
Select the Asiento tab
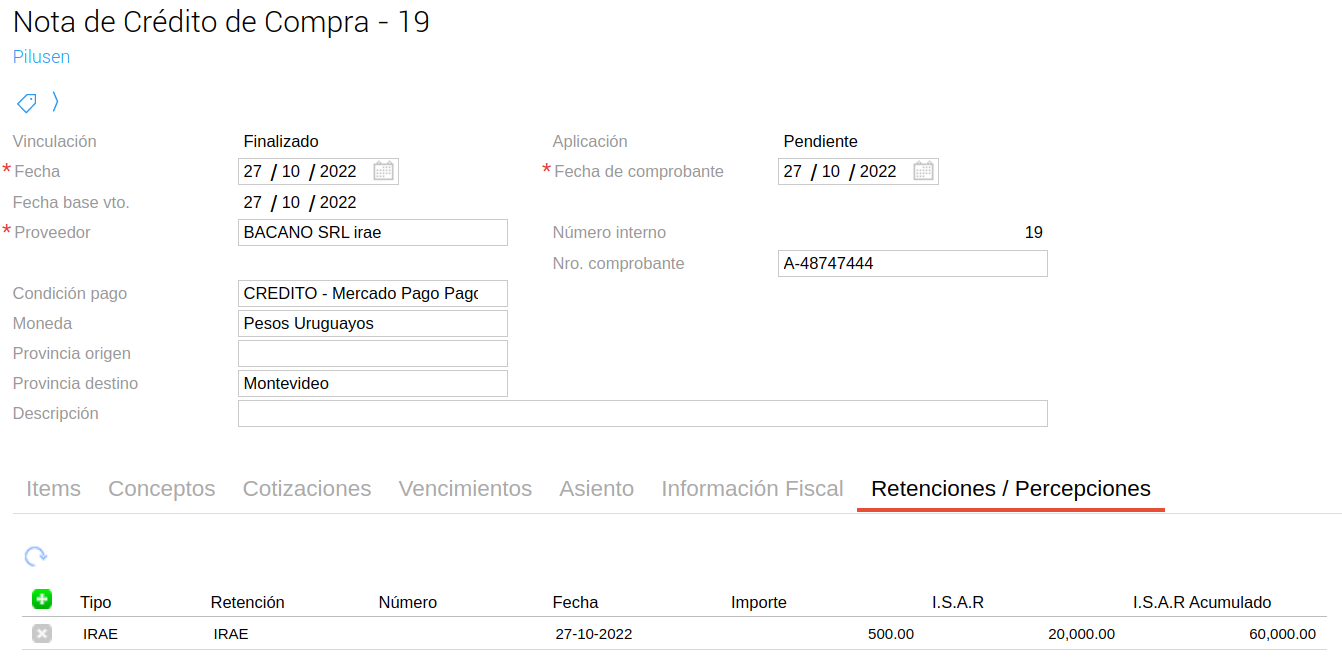(597, 489)
